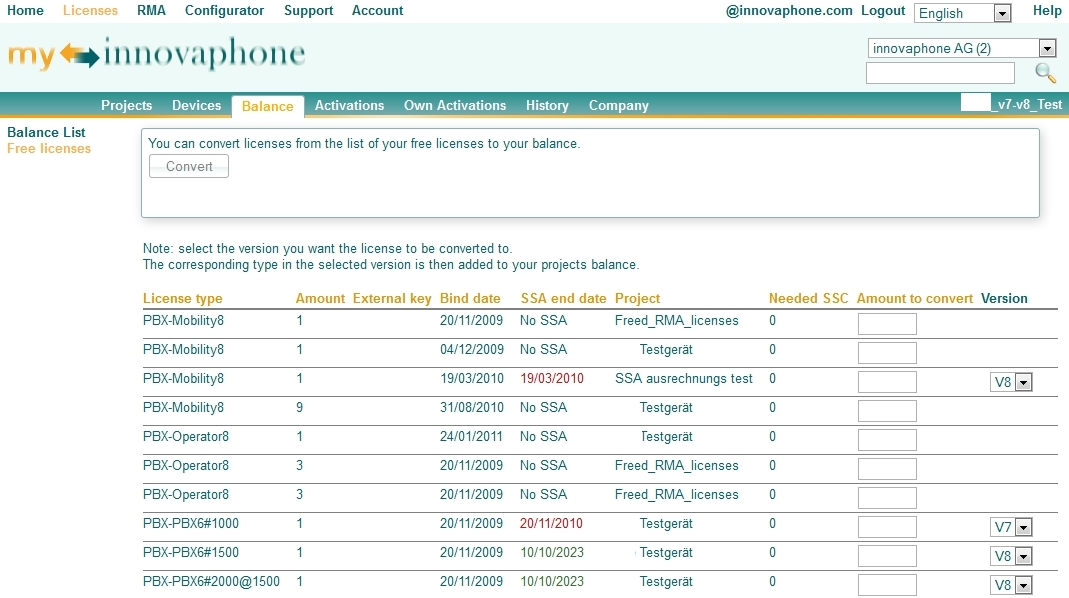Click the Needed SSC column header
Viewport: 1069px width, 598px height.
click(809, 299)
